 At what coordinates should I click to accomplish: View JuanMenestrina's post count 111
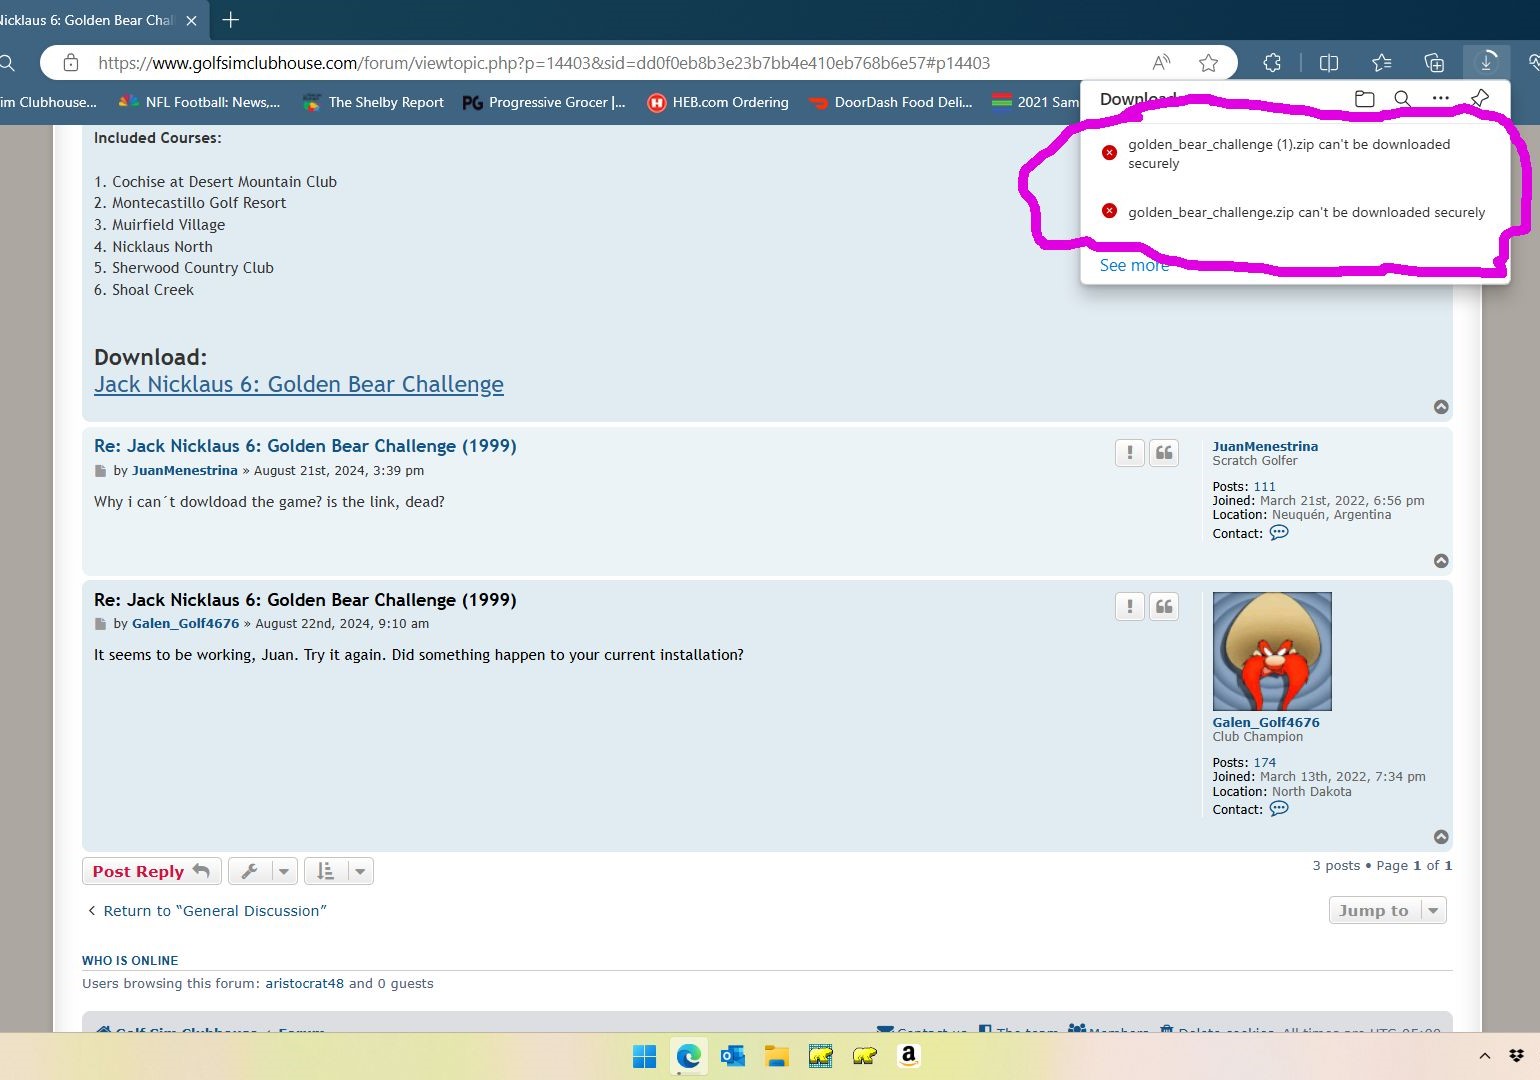[1265, 487]
